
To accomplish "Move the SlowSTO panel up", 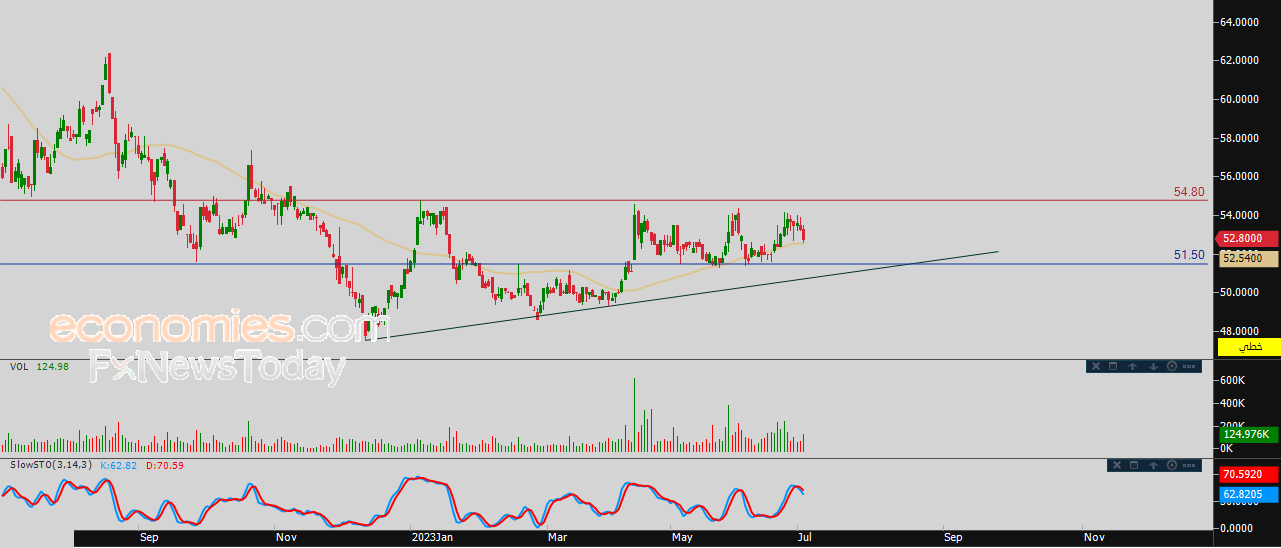I will click(x=1153, y=465).
